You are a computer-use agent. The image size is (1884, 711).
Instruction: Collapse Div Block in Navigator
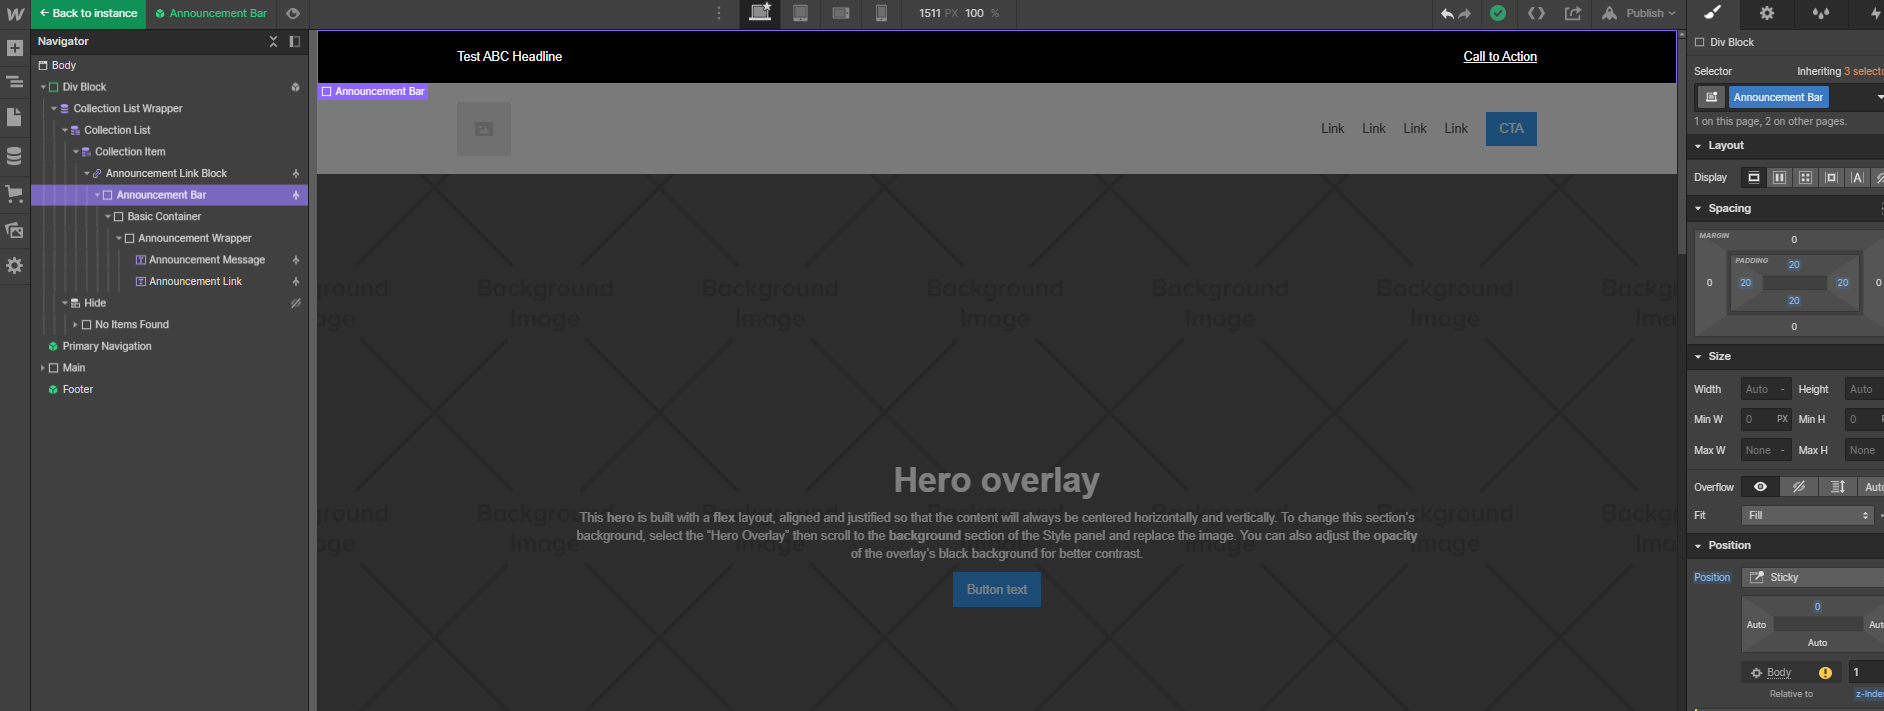coord(43,87)
